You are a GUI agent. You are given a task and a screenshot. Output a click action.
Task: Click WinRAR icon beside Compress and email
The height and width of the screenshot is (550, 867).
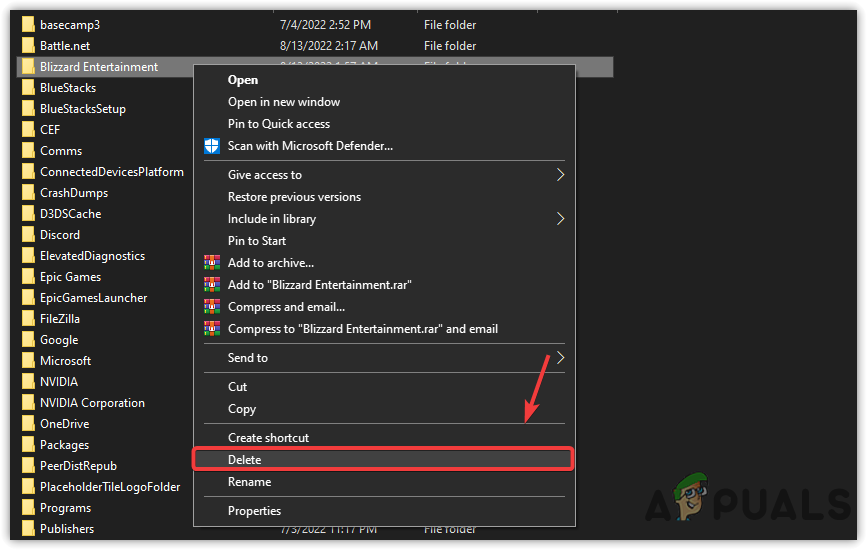click(x=211, y=307)
